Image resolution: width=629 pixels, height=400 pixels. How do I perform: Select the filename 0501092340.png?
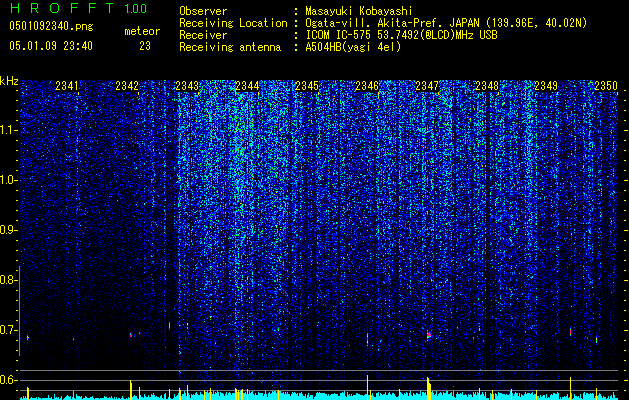pos(51,26)
